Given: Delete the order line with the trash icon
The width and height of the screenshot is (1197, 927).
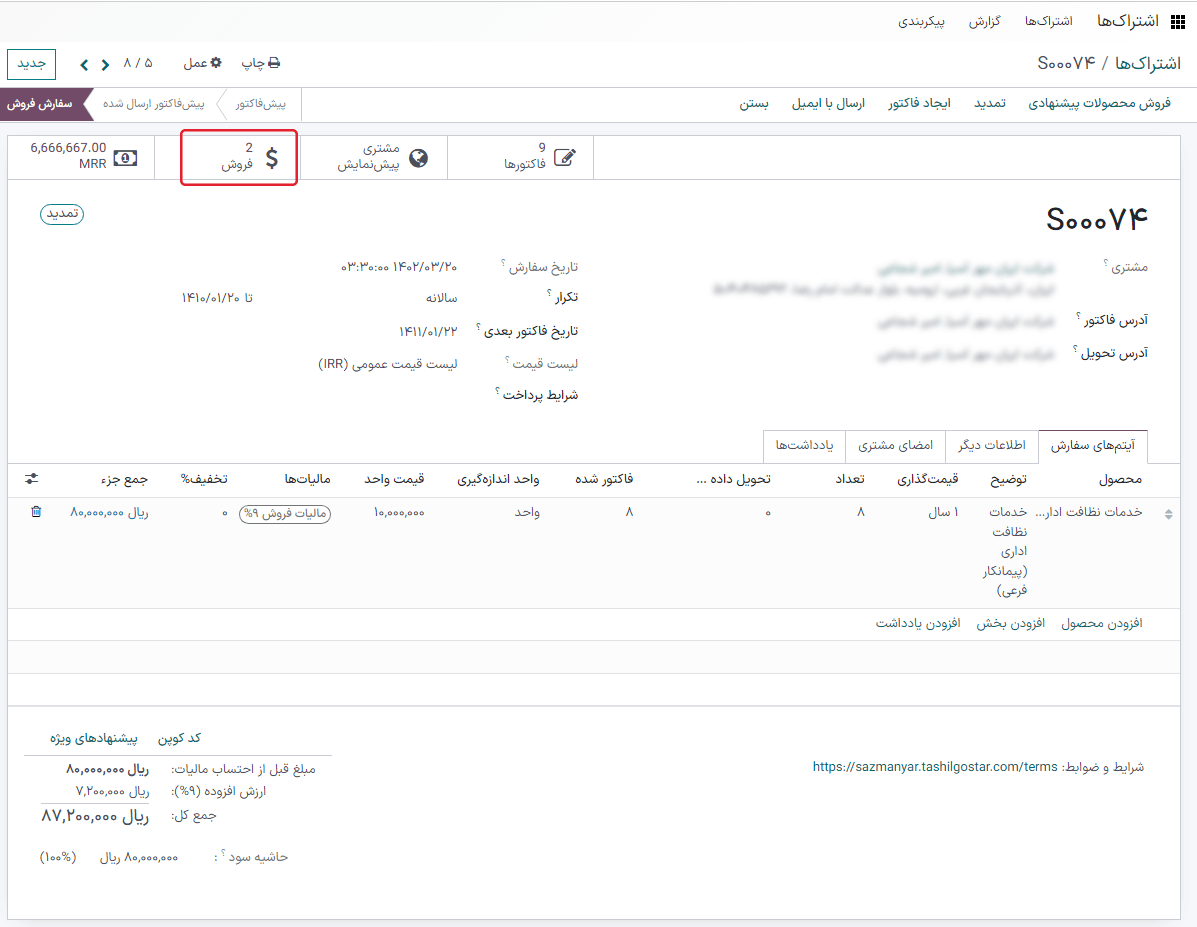Looking at the screenshot, I should [37, 511].
